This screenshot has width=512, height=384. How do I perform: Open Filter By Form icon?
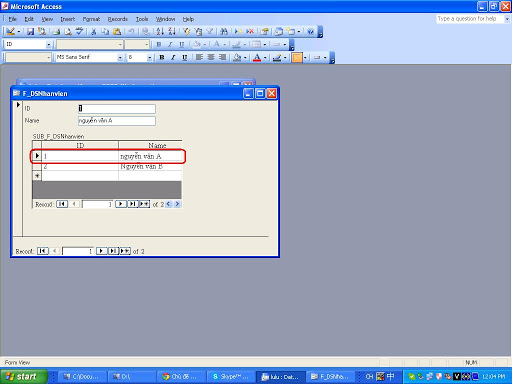(x=198, y=32)
